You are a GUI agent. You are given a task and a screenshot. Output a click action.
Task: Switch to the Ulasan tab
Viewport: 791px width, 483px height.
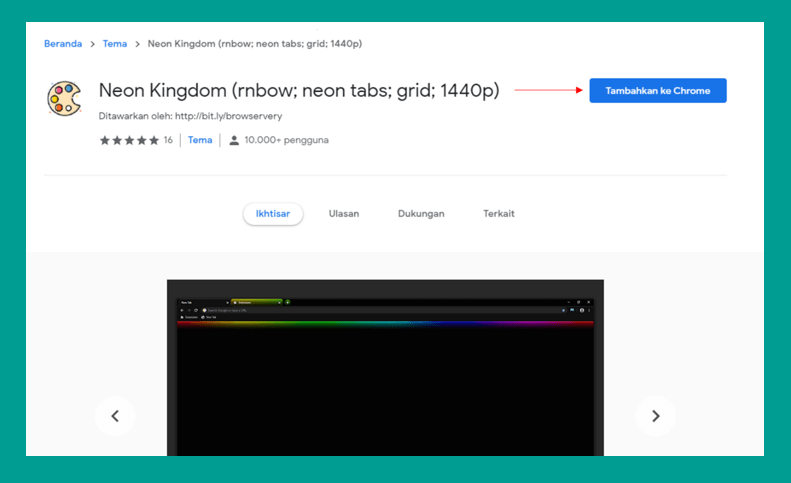[x=344, y=213]
